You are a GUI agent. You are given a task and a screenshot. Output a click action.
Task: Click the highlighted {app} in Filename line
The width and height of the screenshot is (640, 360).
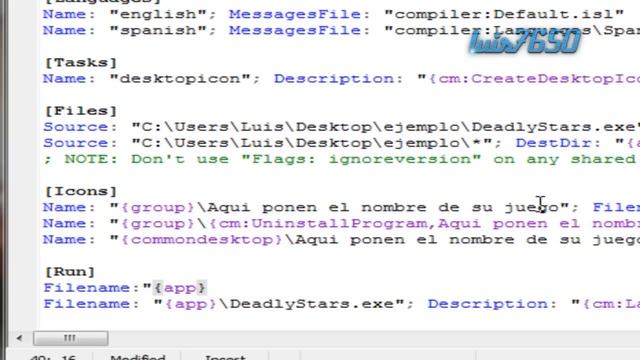180,288
